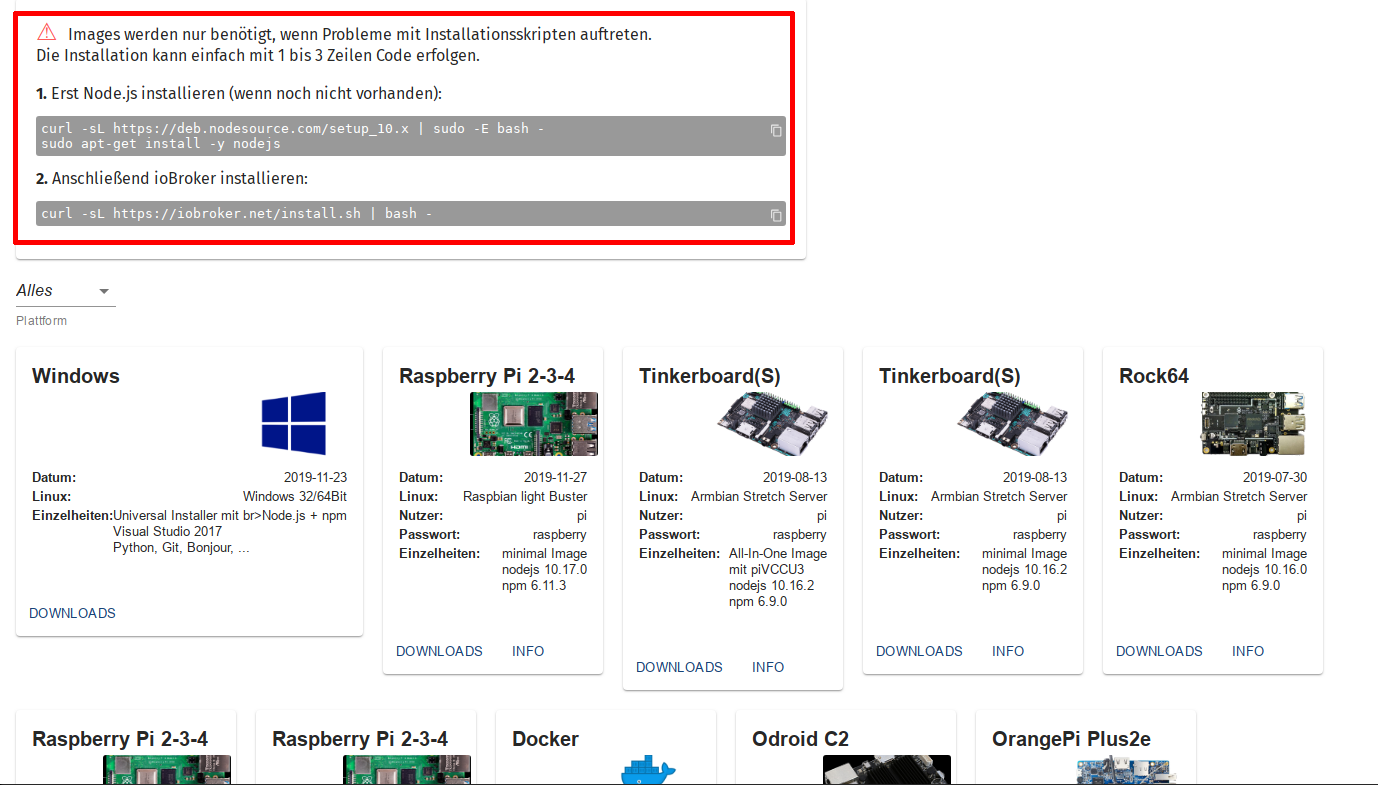Select the Odroid C2 card title
Image resolution: width=1378 pixels, height=785 pixels.
800,739
